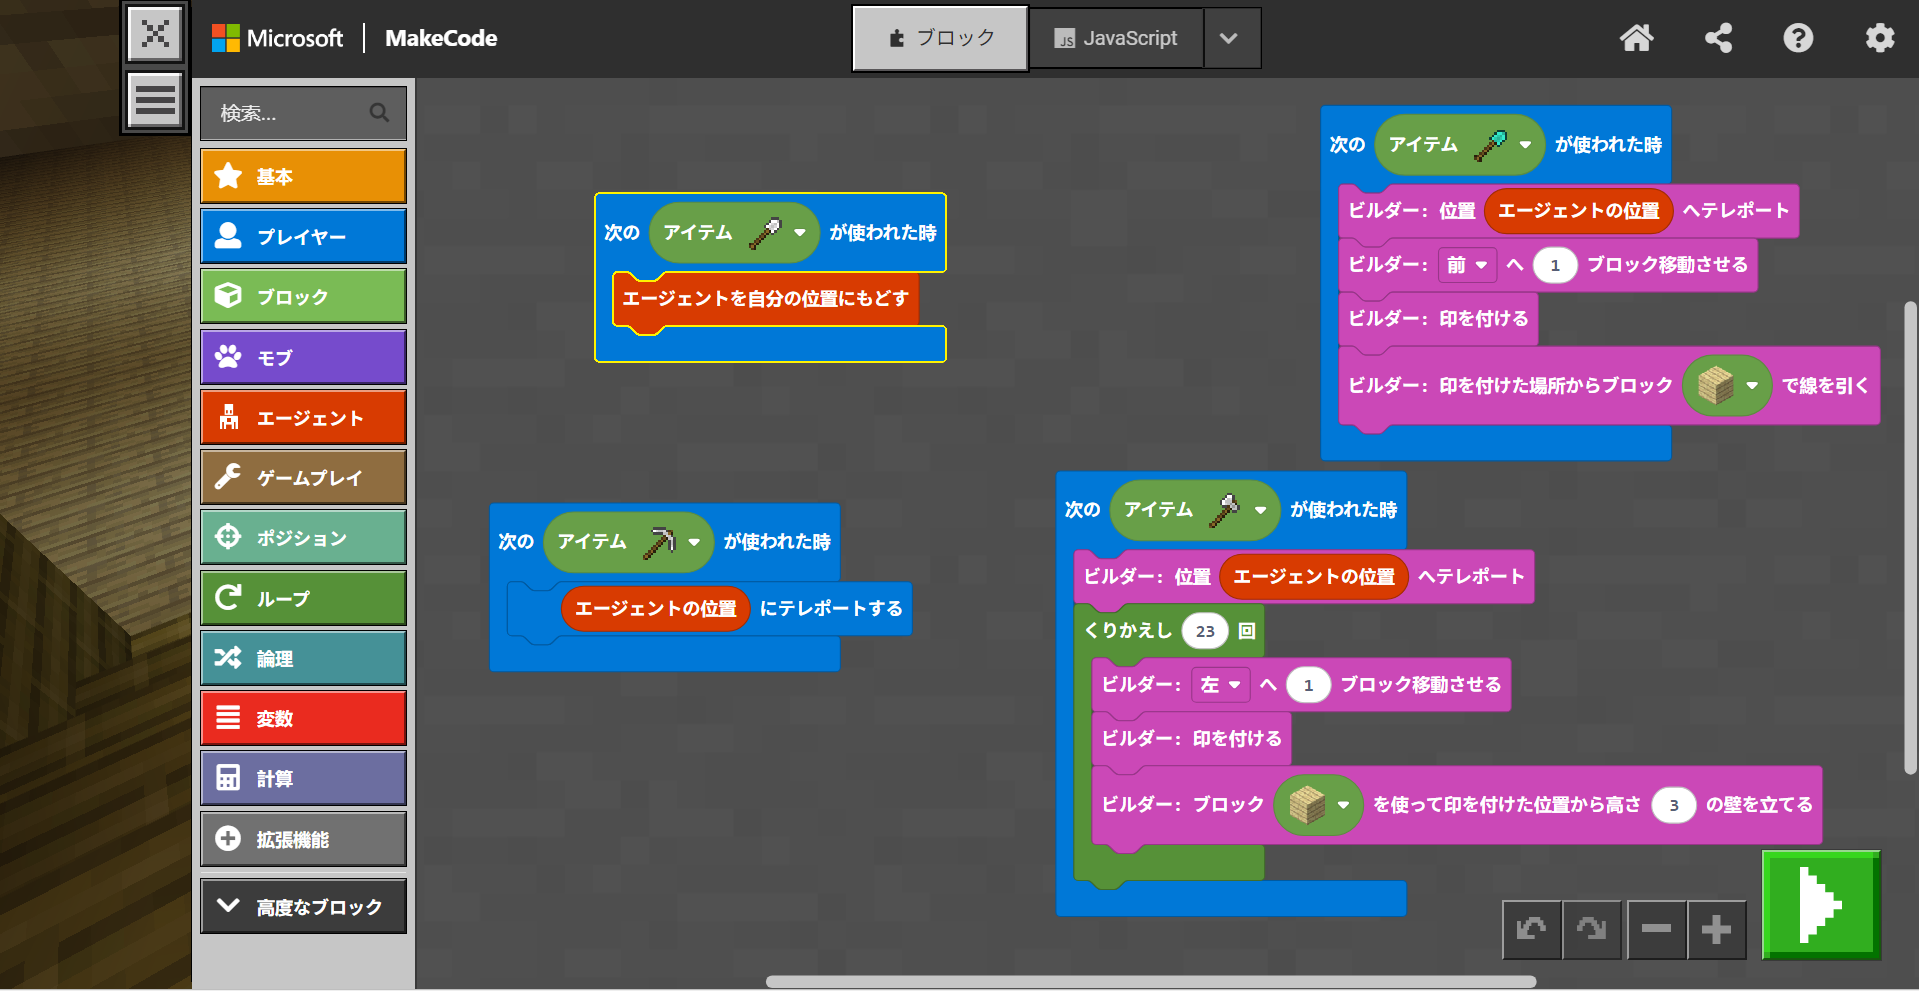Select the にテレポートする block
Screen dimensions: 1919x991
(831, 609)
